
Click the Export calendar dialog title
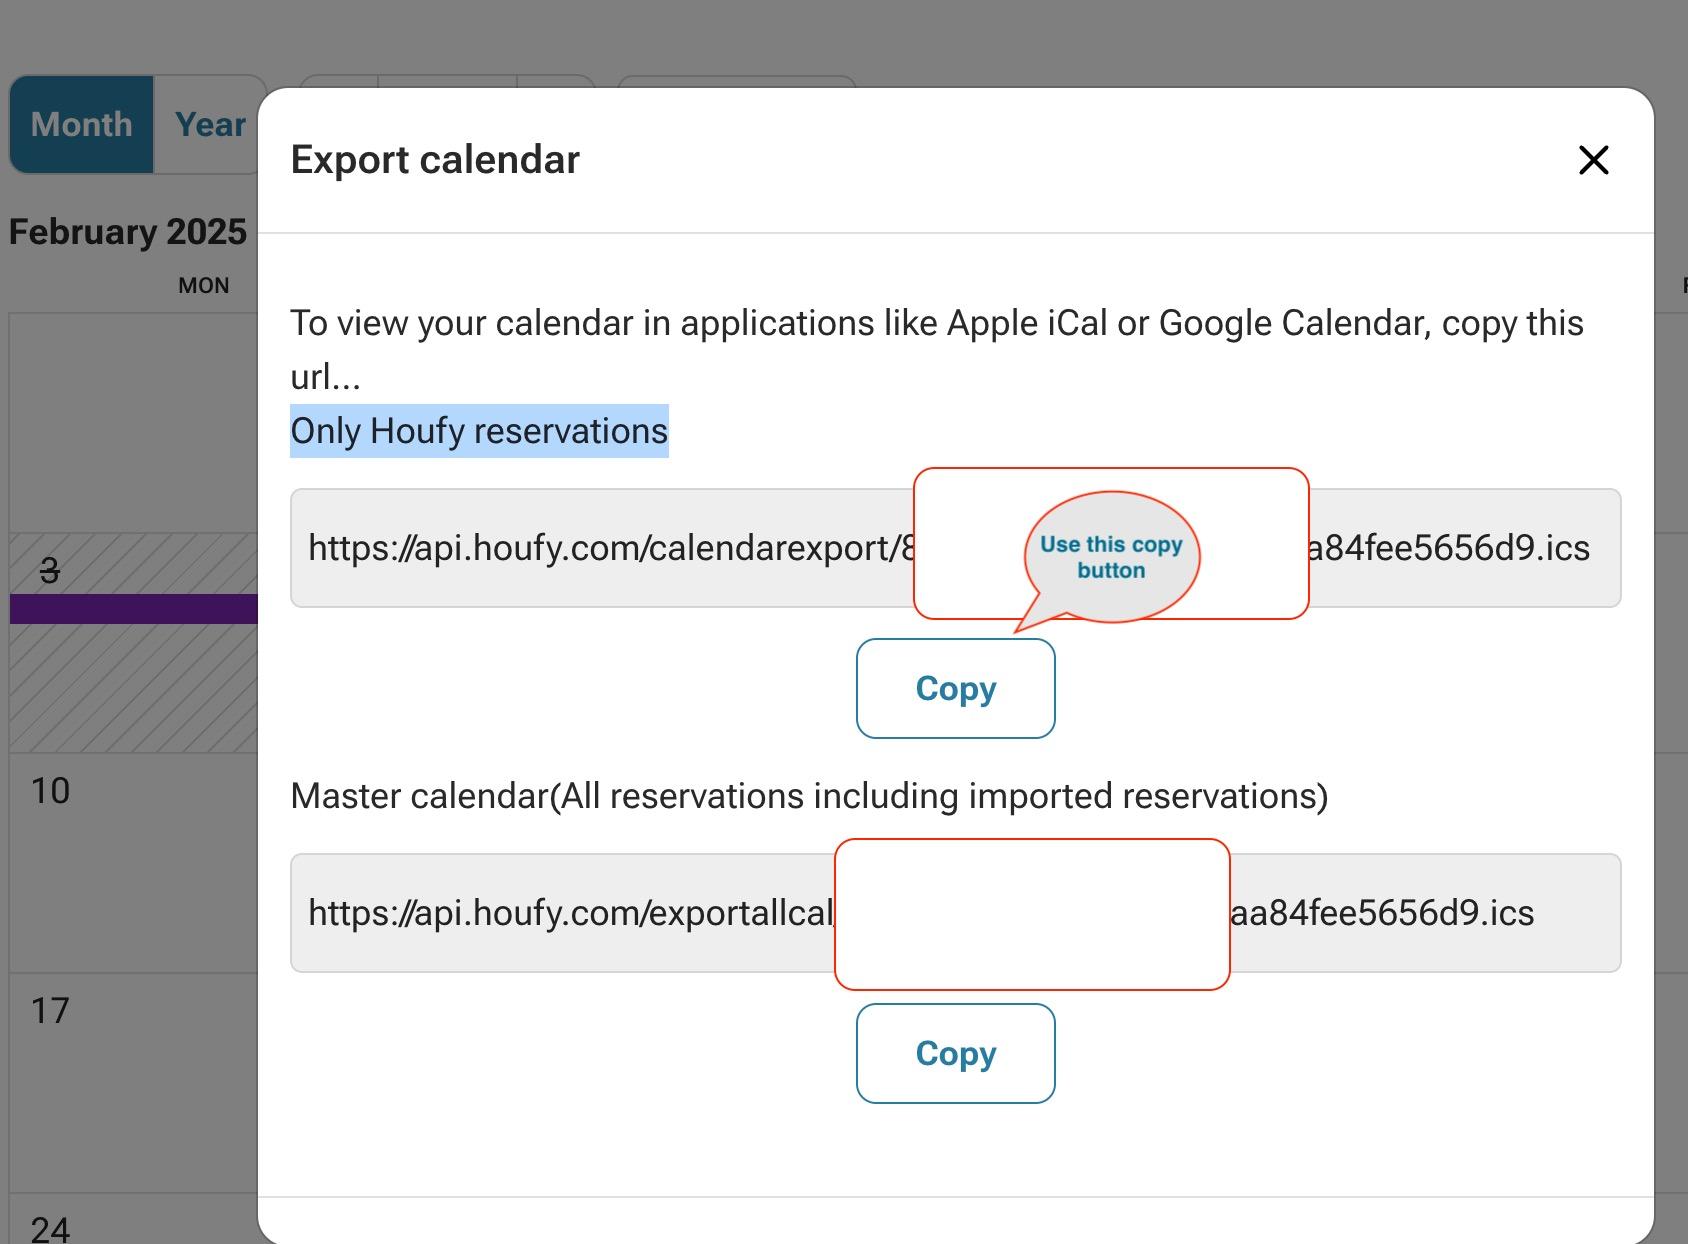435,160
